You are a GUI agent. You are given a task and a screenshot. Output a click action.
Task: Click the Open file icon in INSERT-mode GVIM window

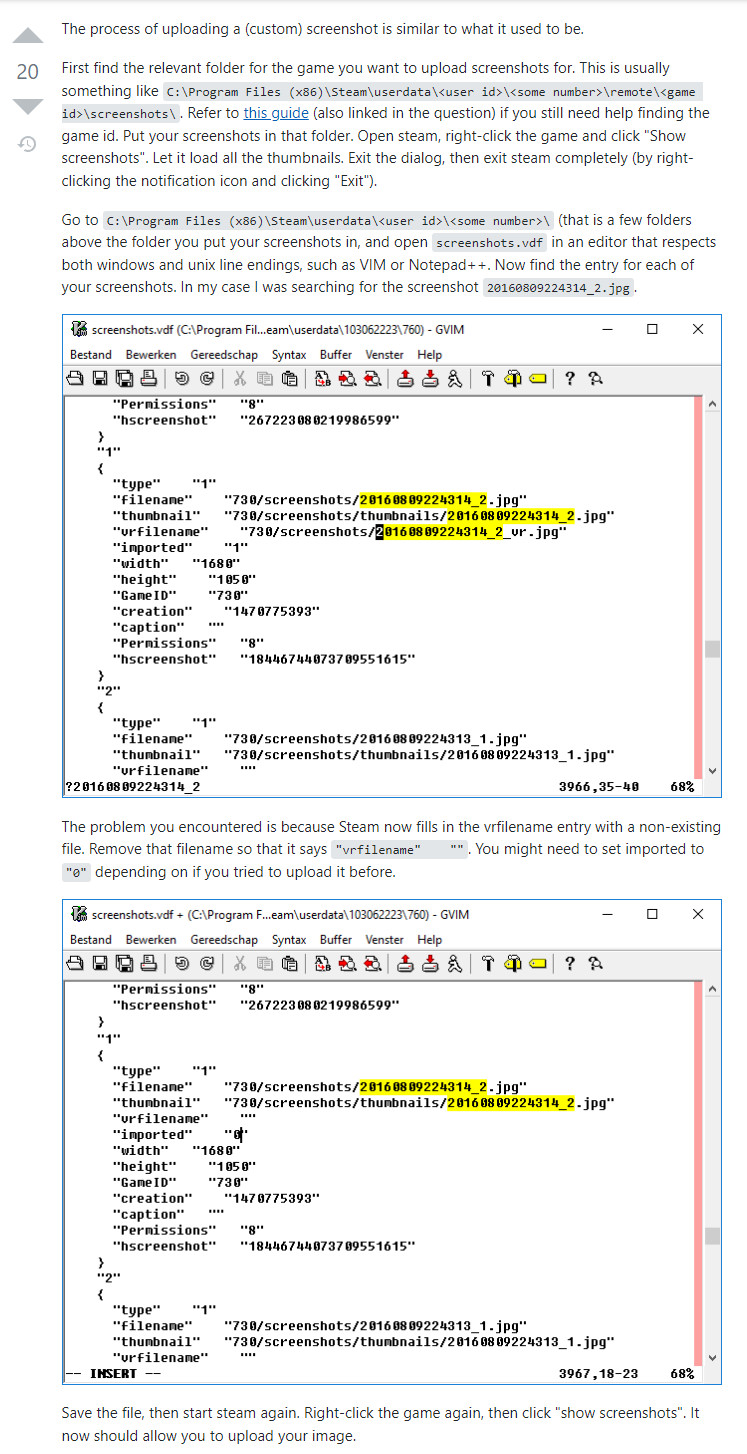[75, 963]
